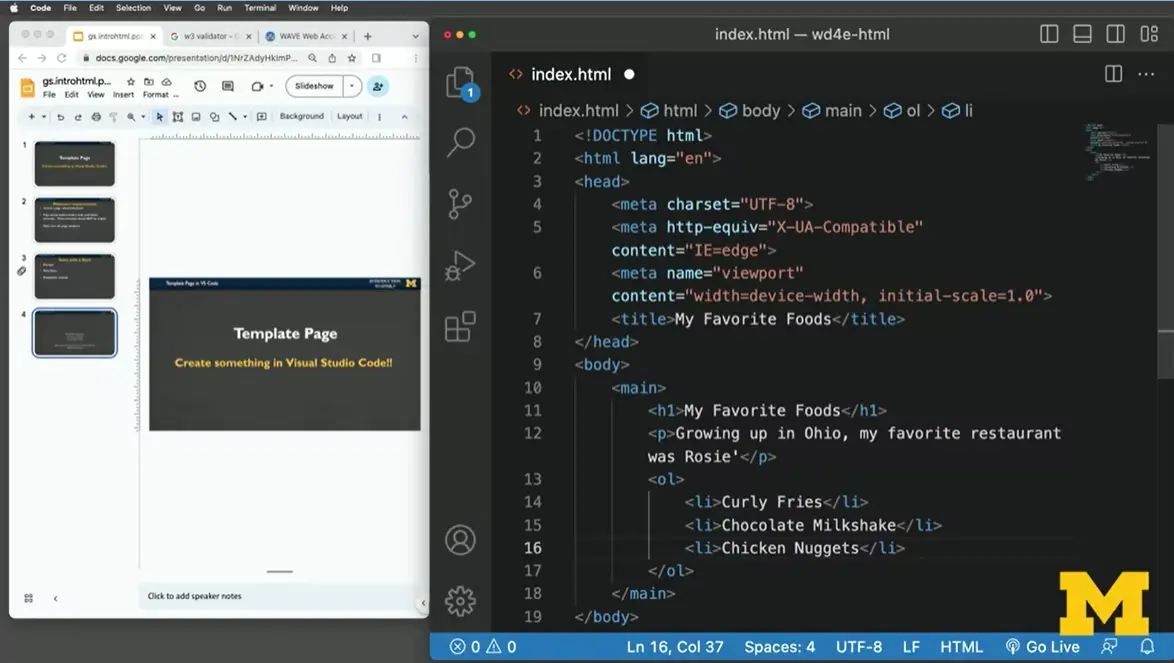Open the Terminal menu in menu bar

click(260, 8)
